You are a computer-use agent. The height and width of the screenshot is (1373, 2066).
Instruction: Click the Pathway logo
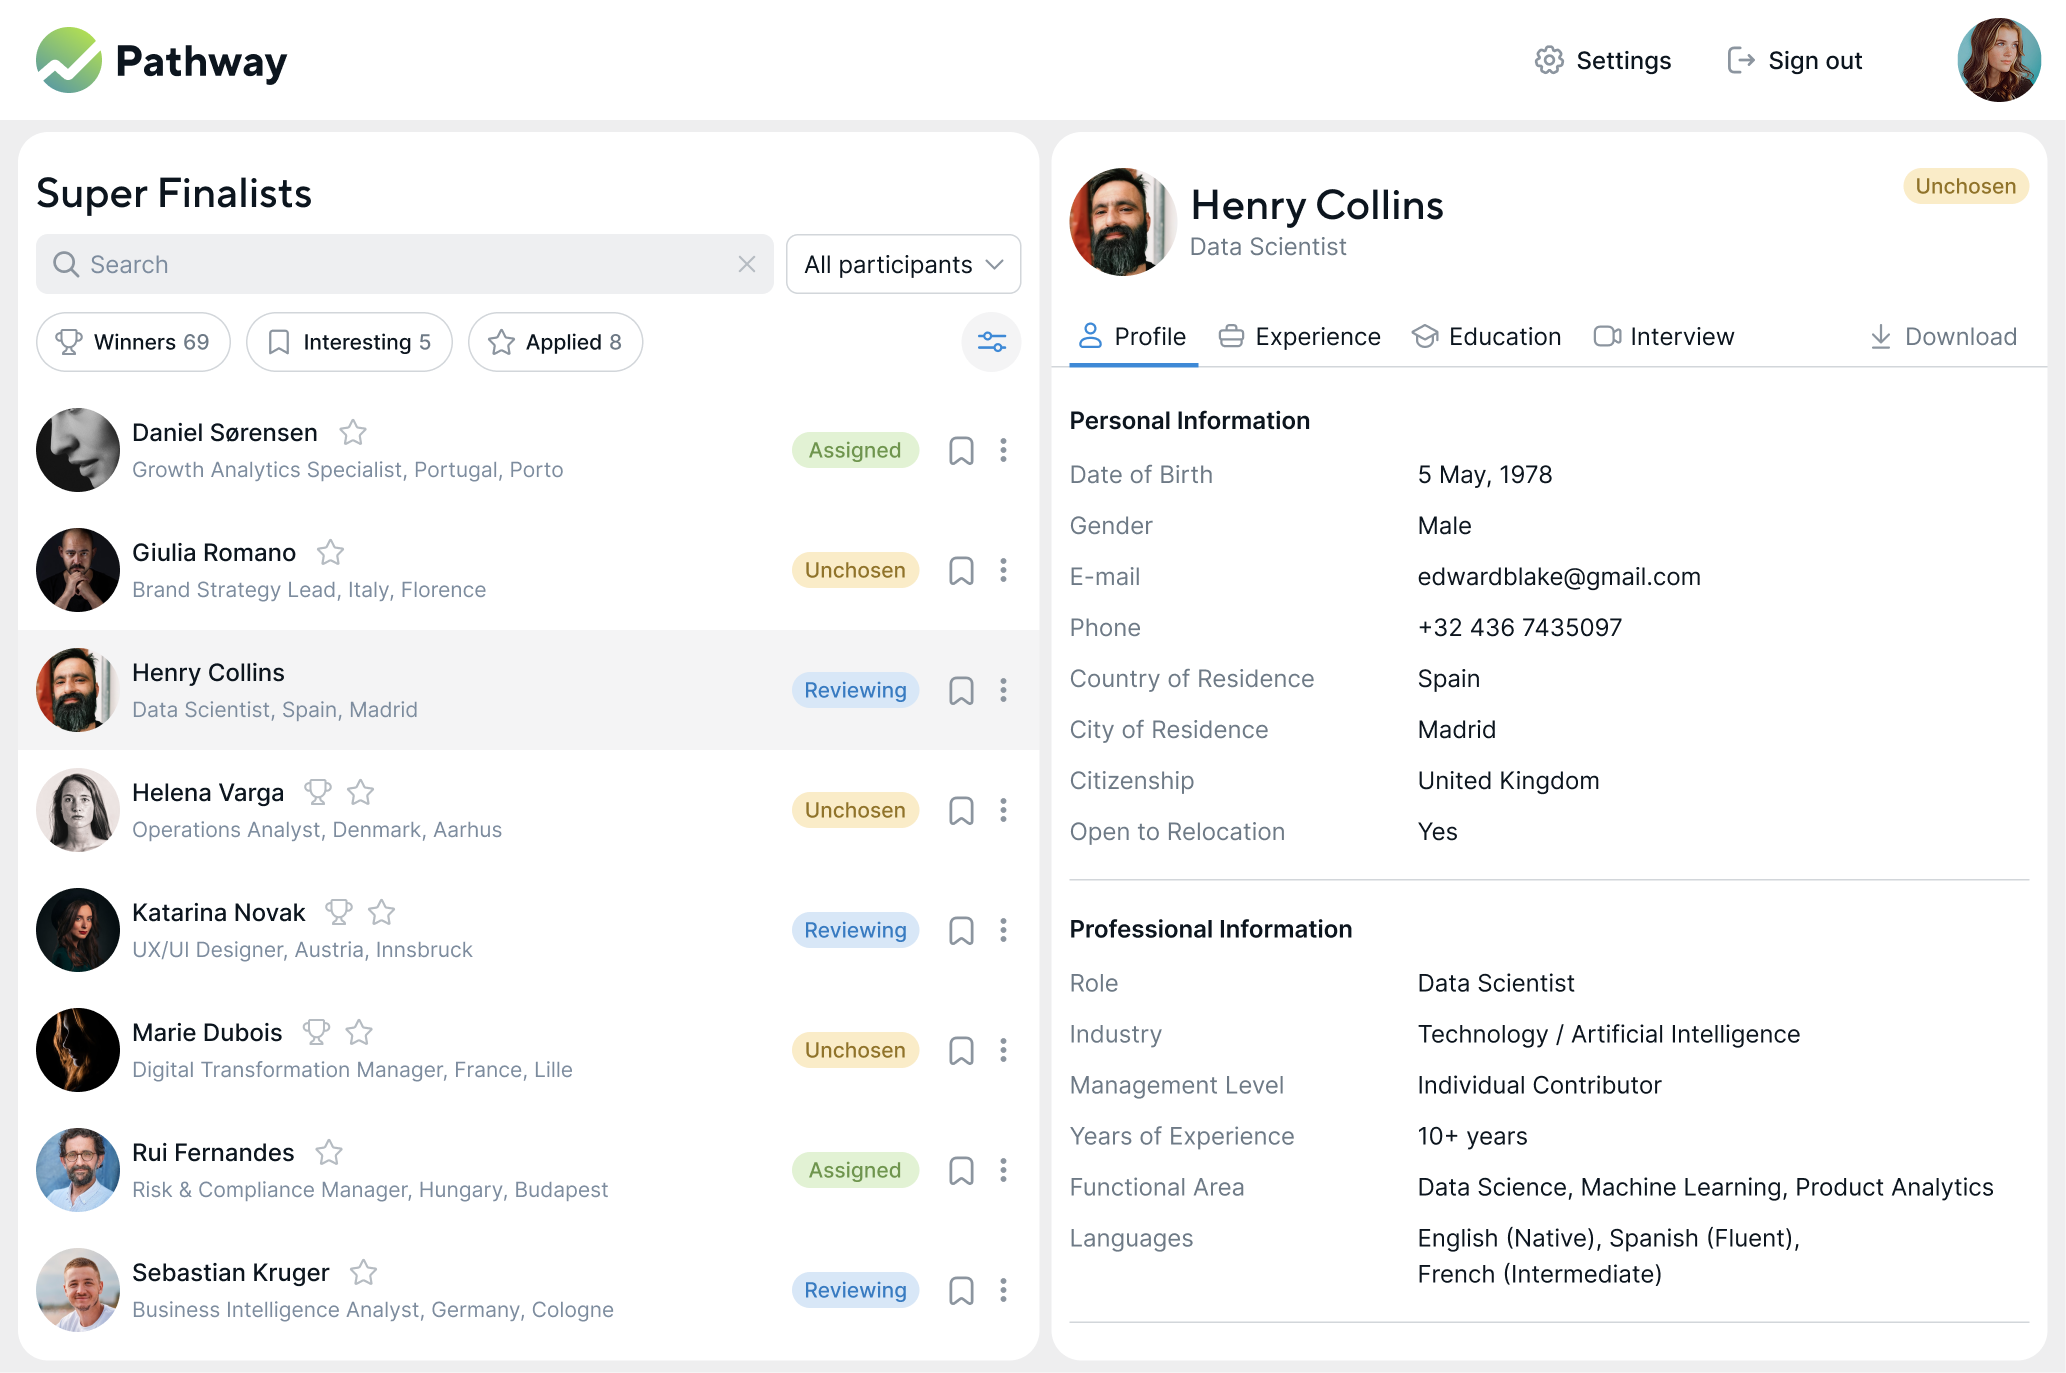(162, 61)
